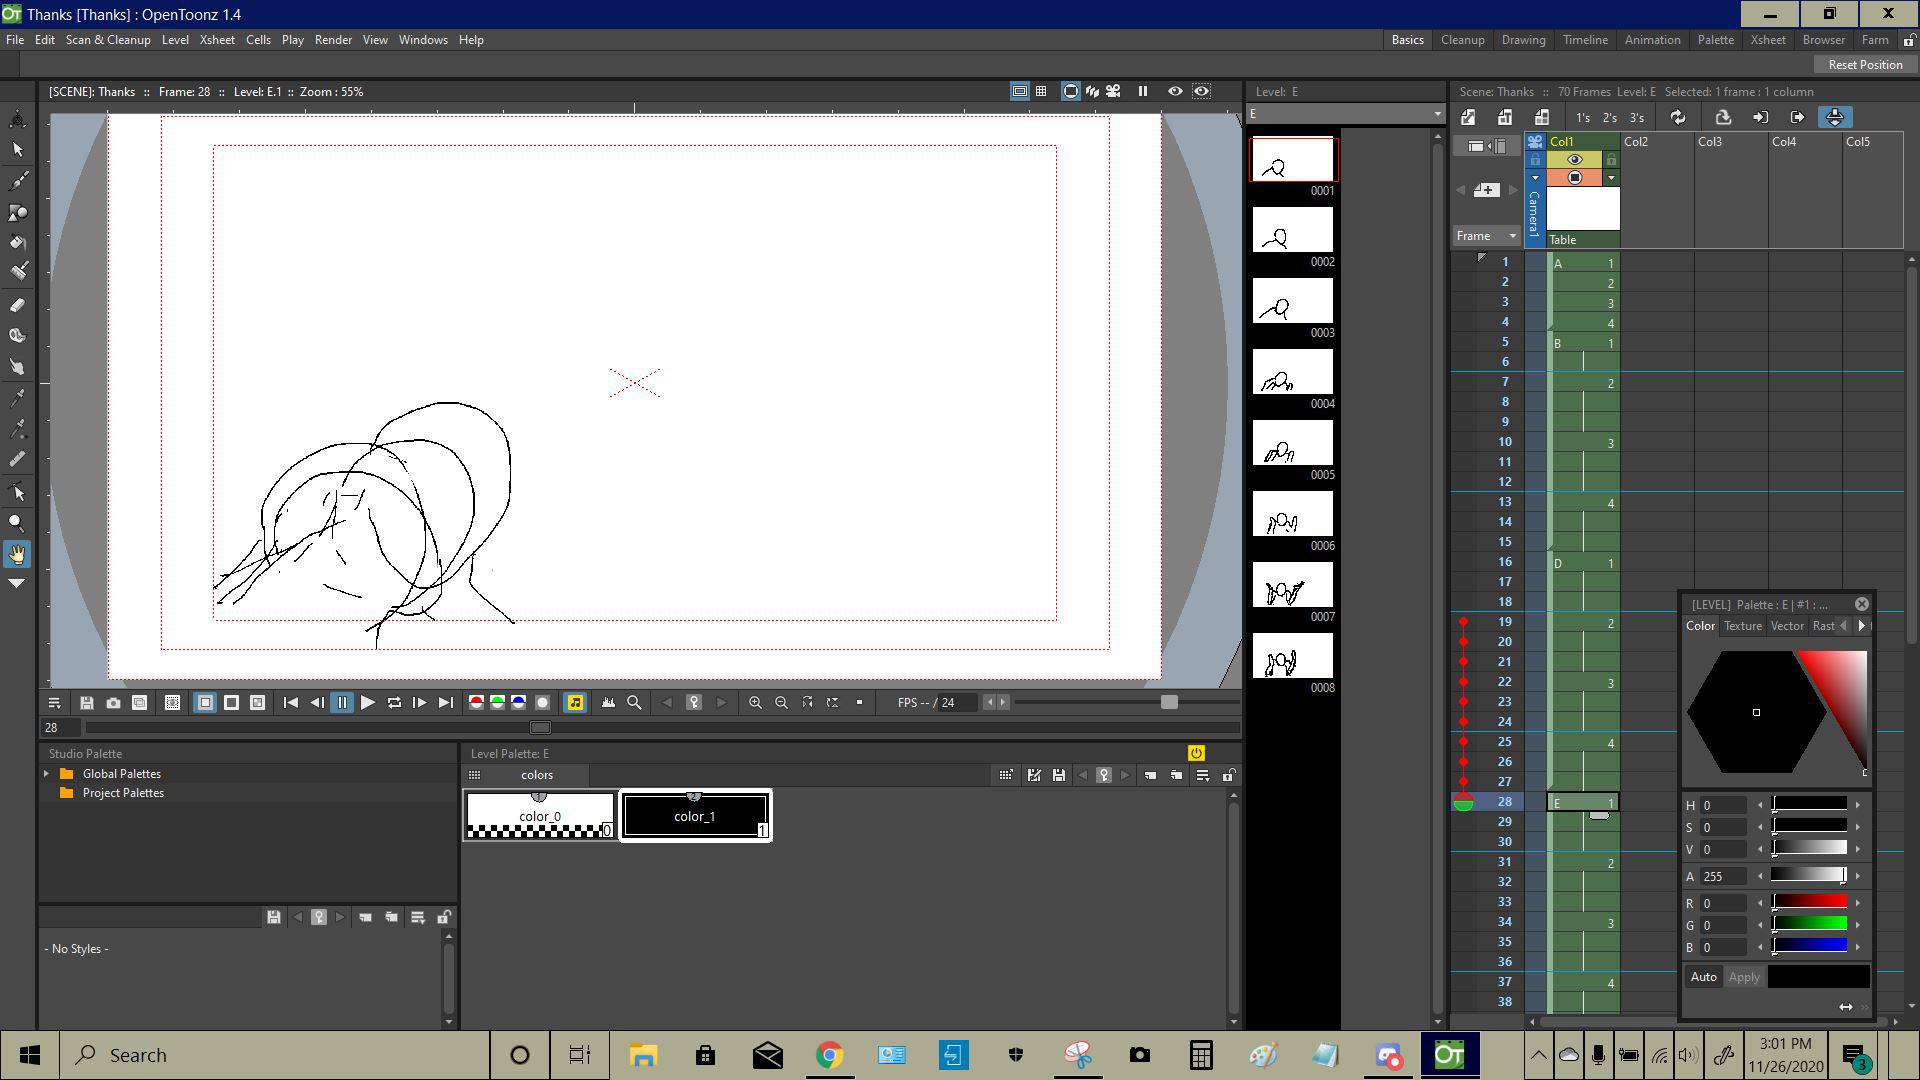Select the Eraser tool

point(18,305)
